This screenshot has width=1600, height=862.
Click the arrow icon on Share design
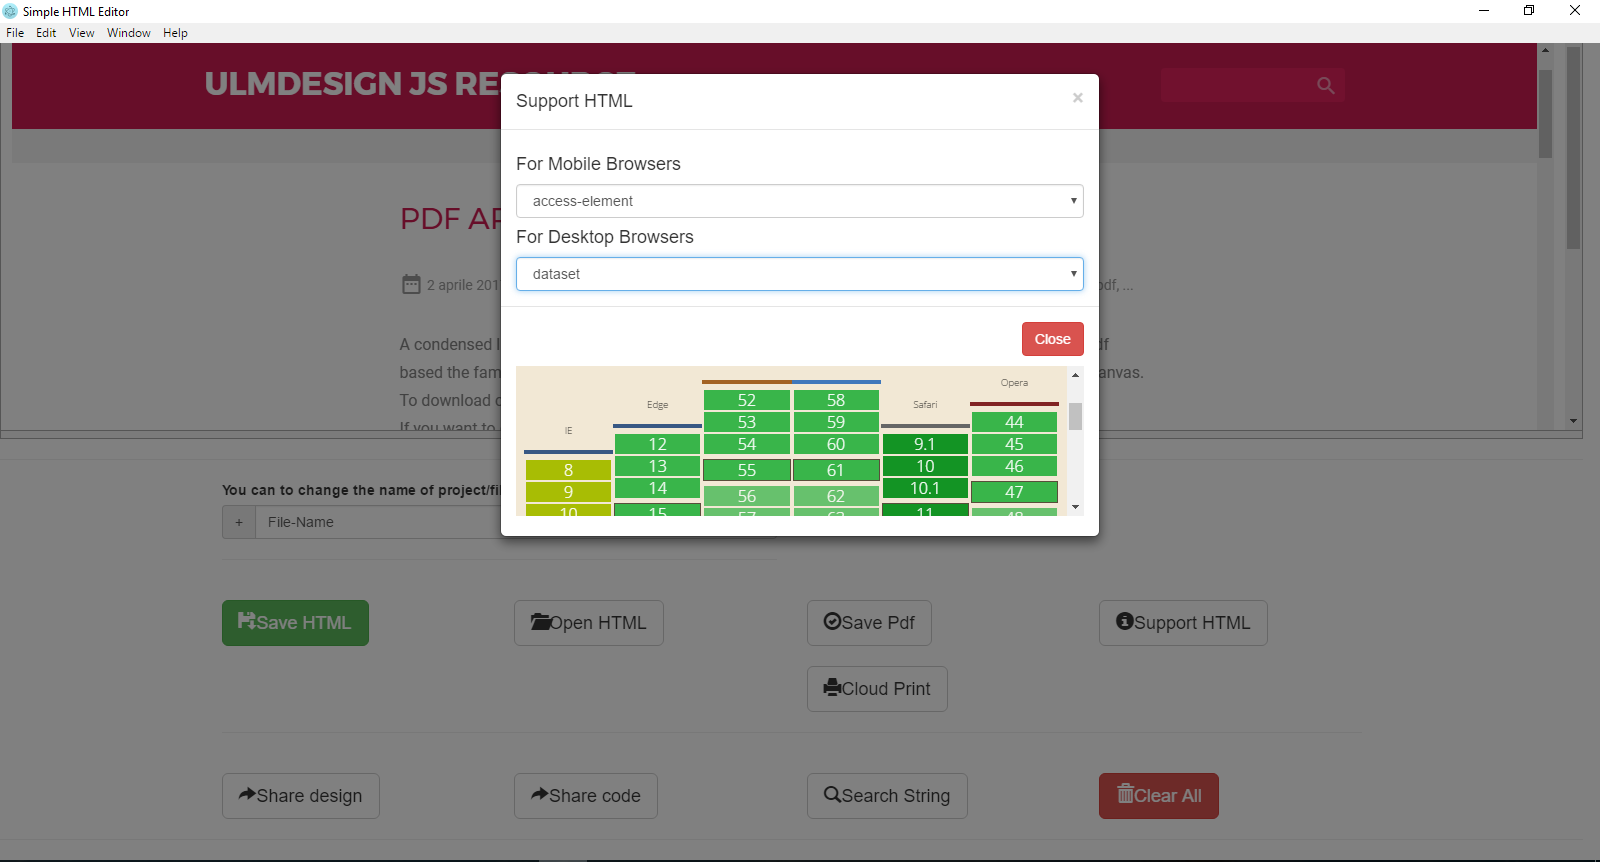tap(247, 794)
